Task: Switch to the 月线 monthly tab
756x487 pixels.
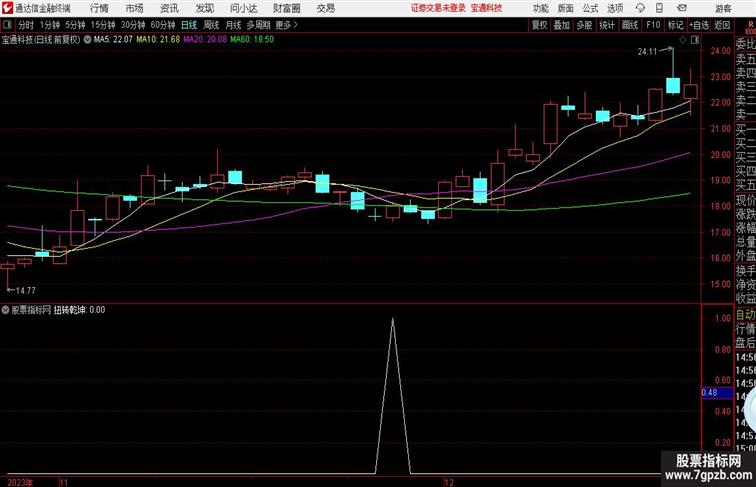Action: click(233, 25)
